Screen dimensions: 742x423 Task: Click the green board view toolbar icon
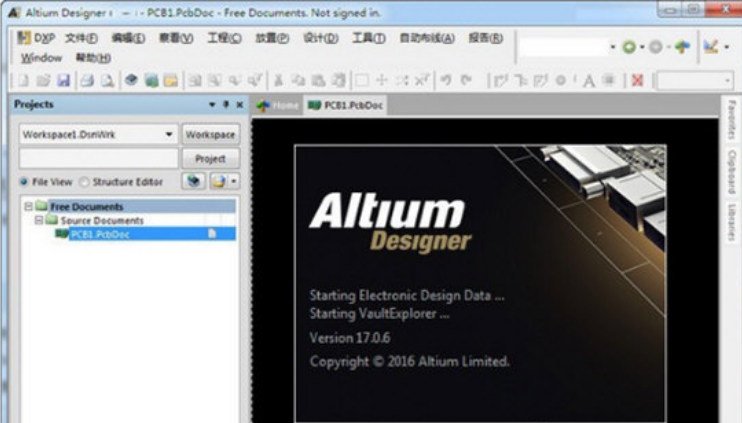click(151, 80)
